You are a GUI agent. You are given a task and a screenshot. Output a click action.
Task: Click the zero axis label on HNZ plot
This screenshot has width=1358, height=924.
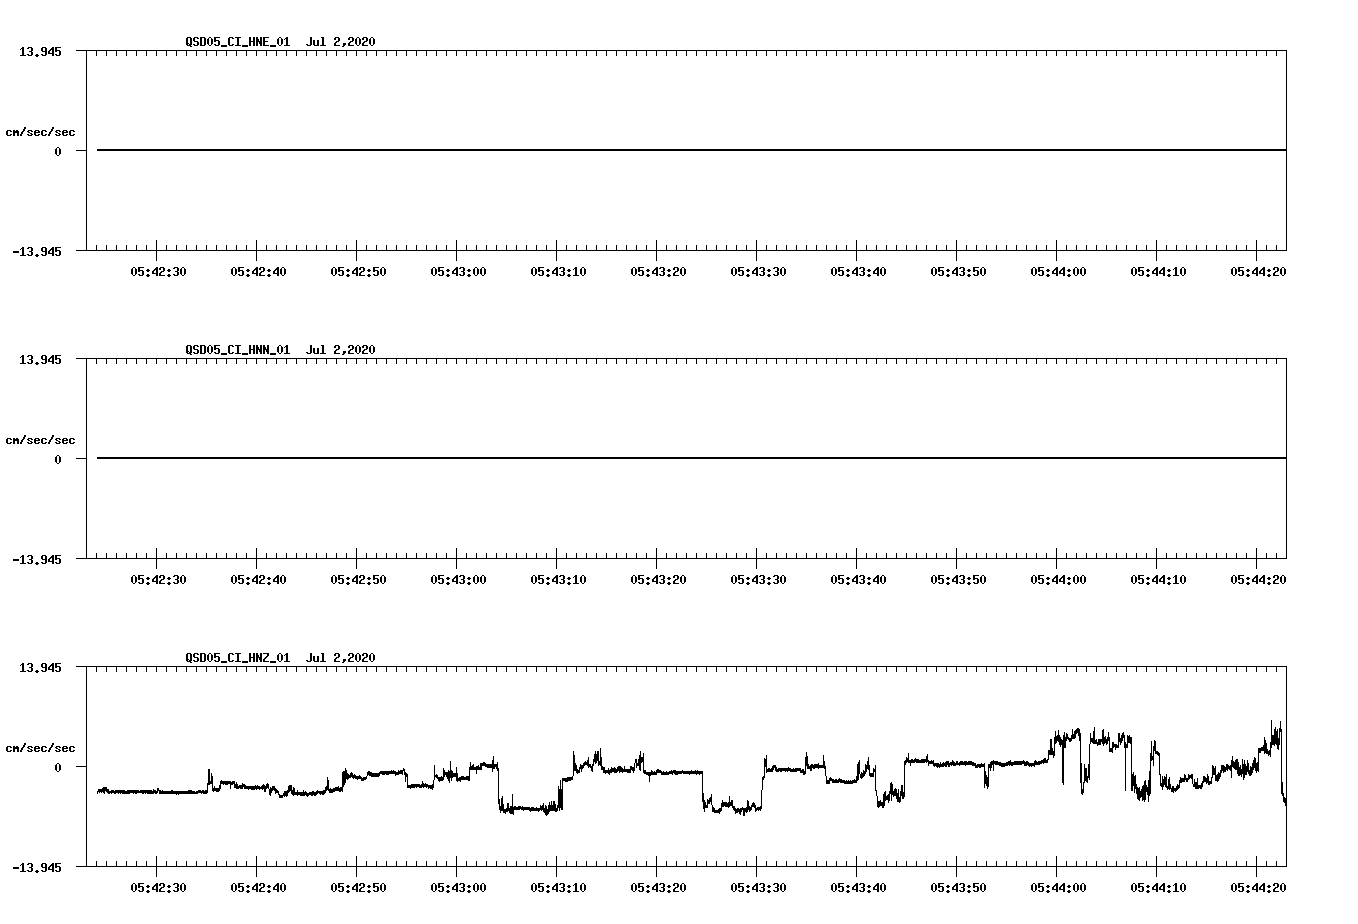tap(58, 767)
